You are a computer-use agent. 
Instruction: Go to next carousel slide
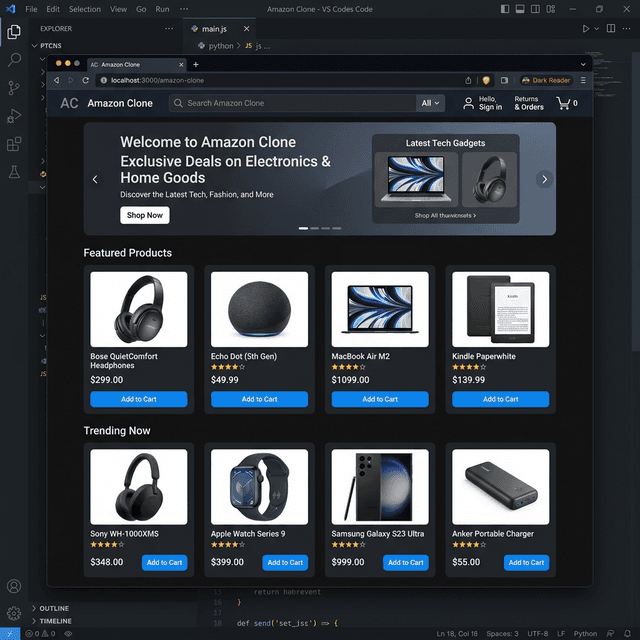click(x=544, y=179)
